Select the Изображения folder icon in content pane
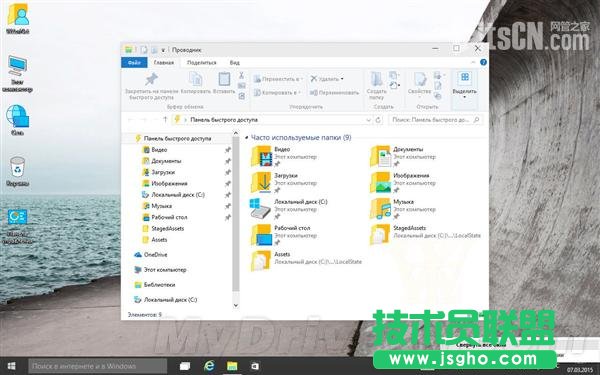The height and width of the screenshot is (375, 600). (380, 183)
